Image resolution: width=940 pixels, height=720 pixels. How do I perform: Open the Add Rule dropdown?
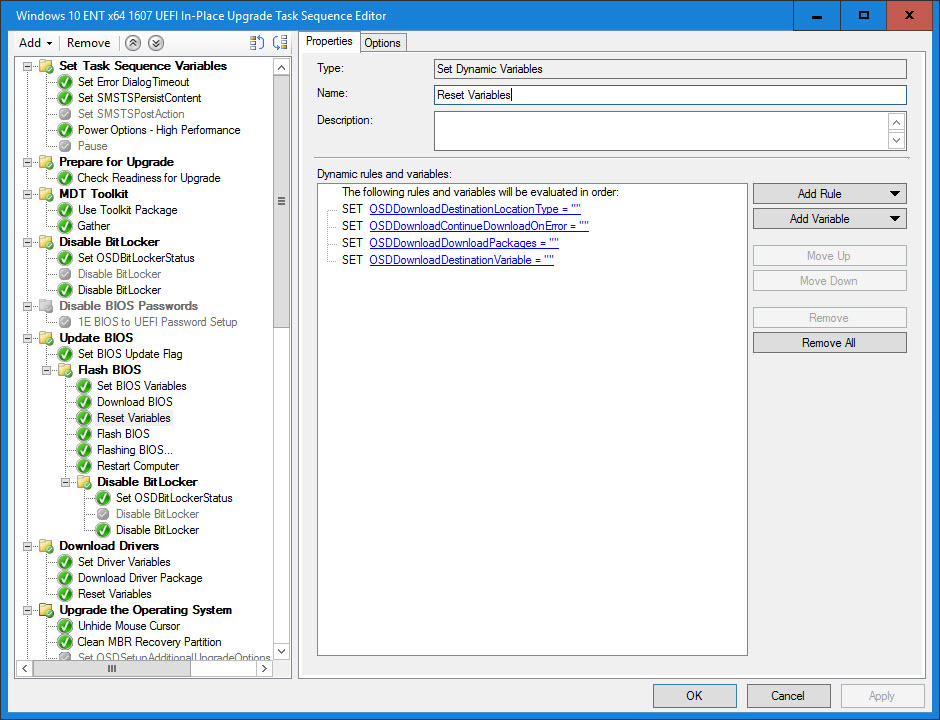coord(829,194)
